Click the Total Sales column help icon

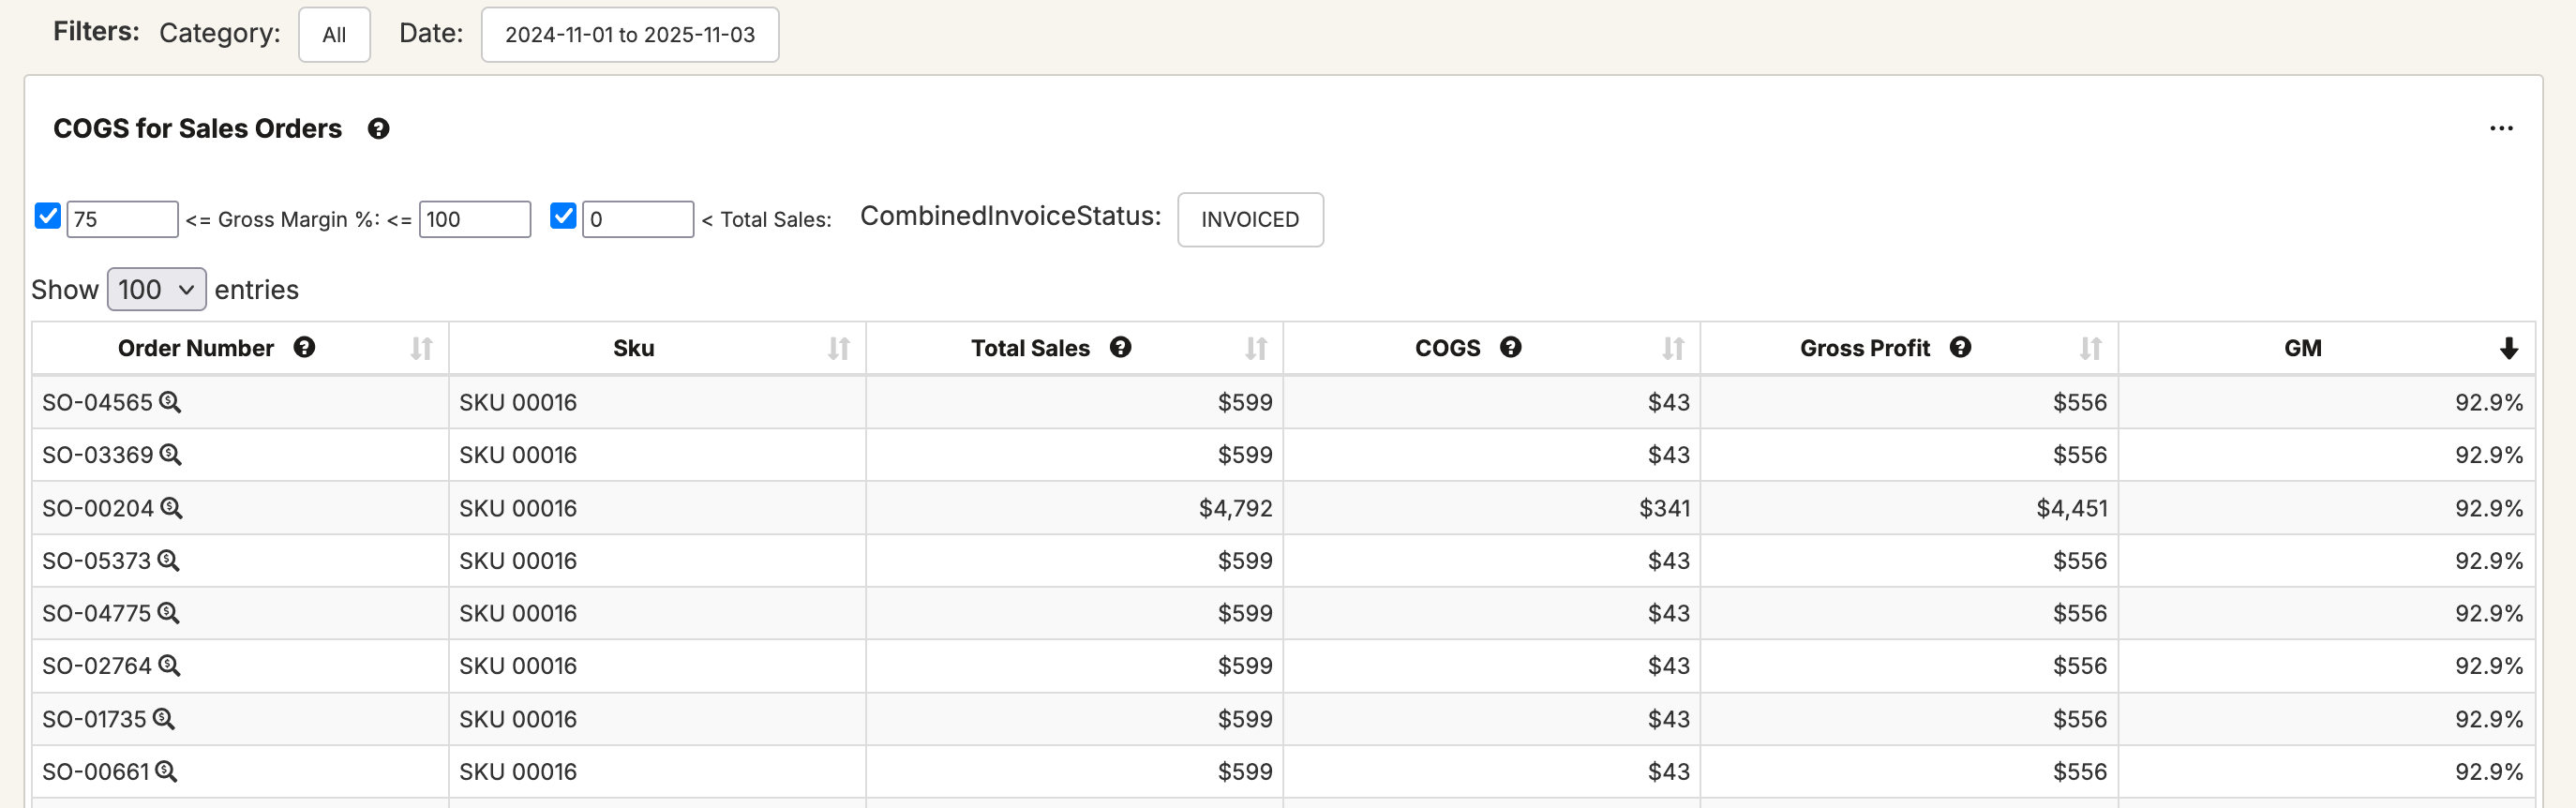(x=1120, y=347)
